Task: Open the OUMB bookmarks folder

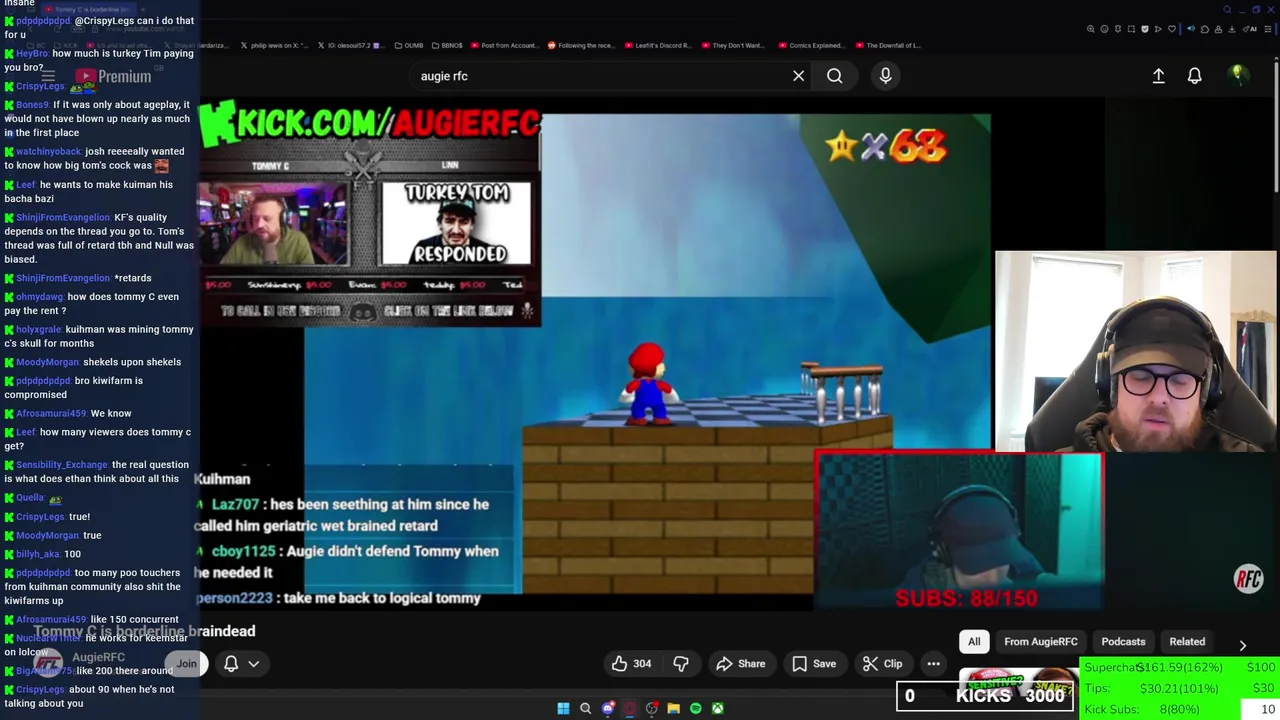Action: [x=411, y=45]
